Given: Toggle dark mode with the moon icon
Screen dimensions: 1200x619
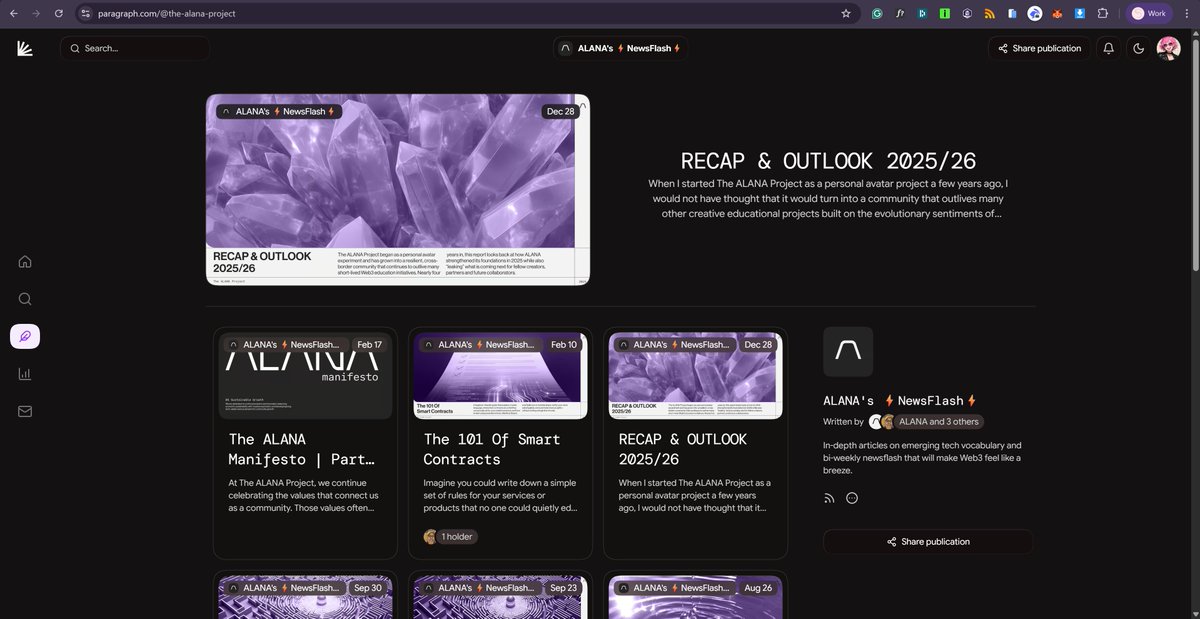Looking at the screenshot, I should tap(1138, 48).
